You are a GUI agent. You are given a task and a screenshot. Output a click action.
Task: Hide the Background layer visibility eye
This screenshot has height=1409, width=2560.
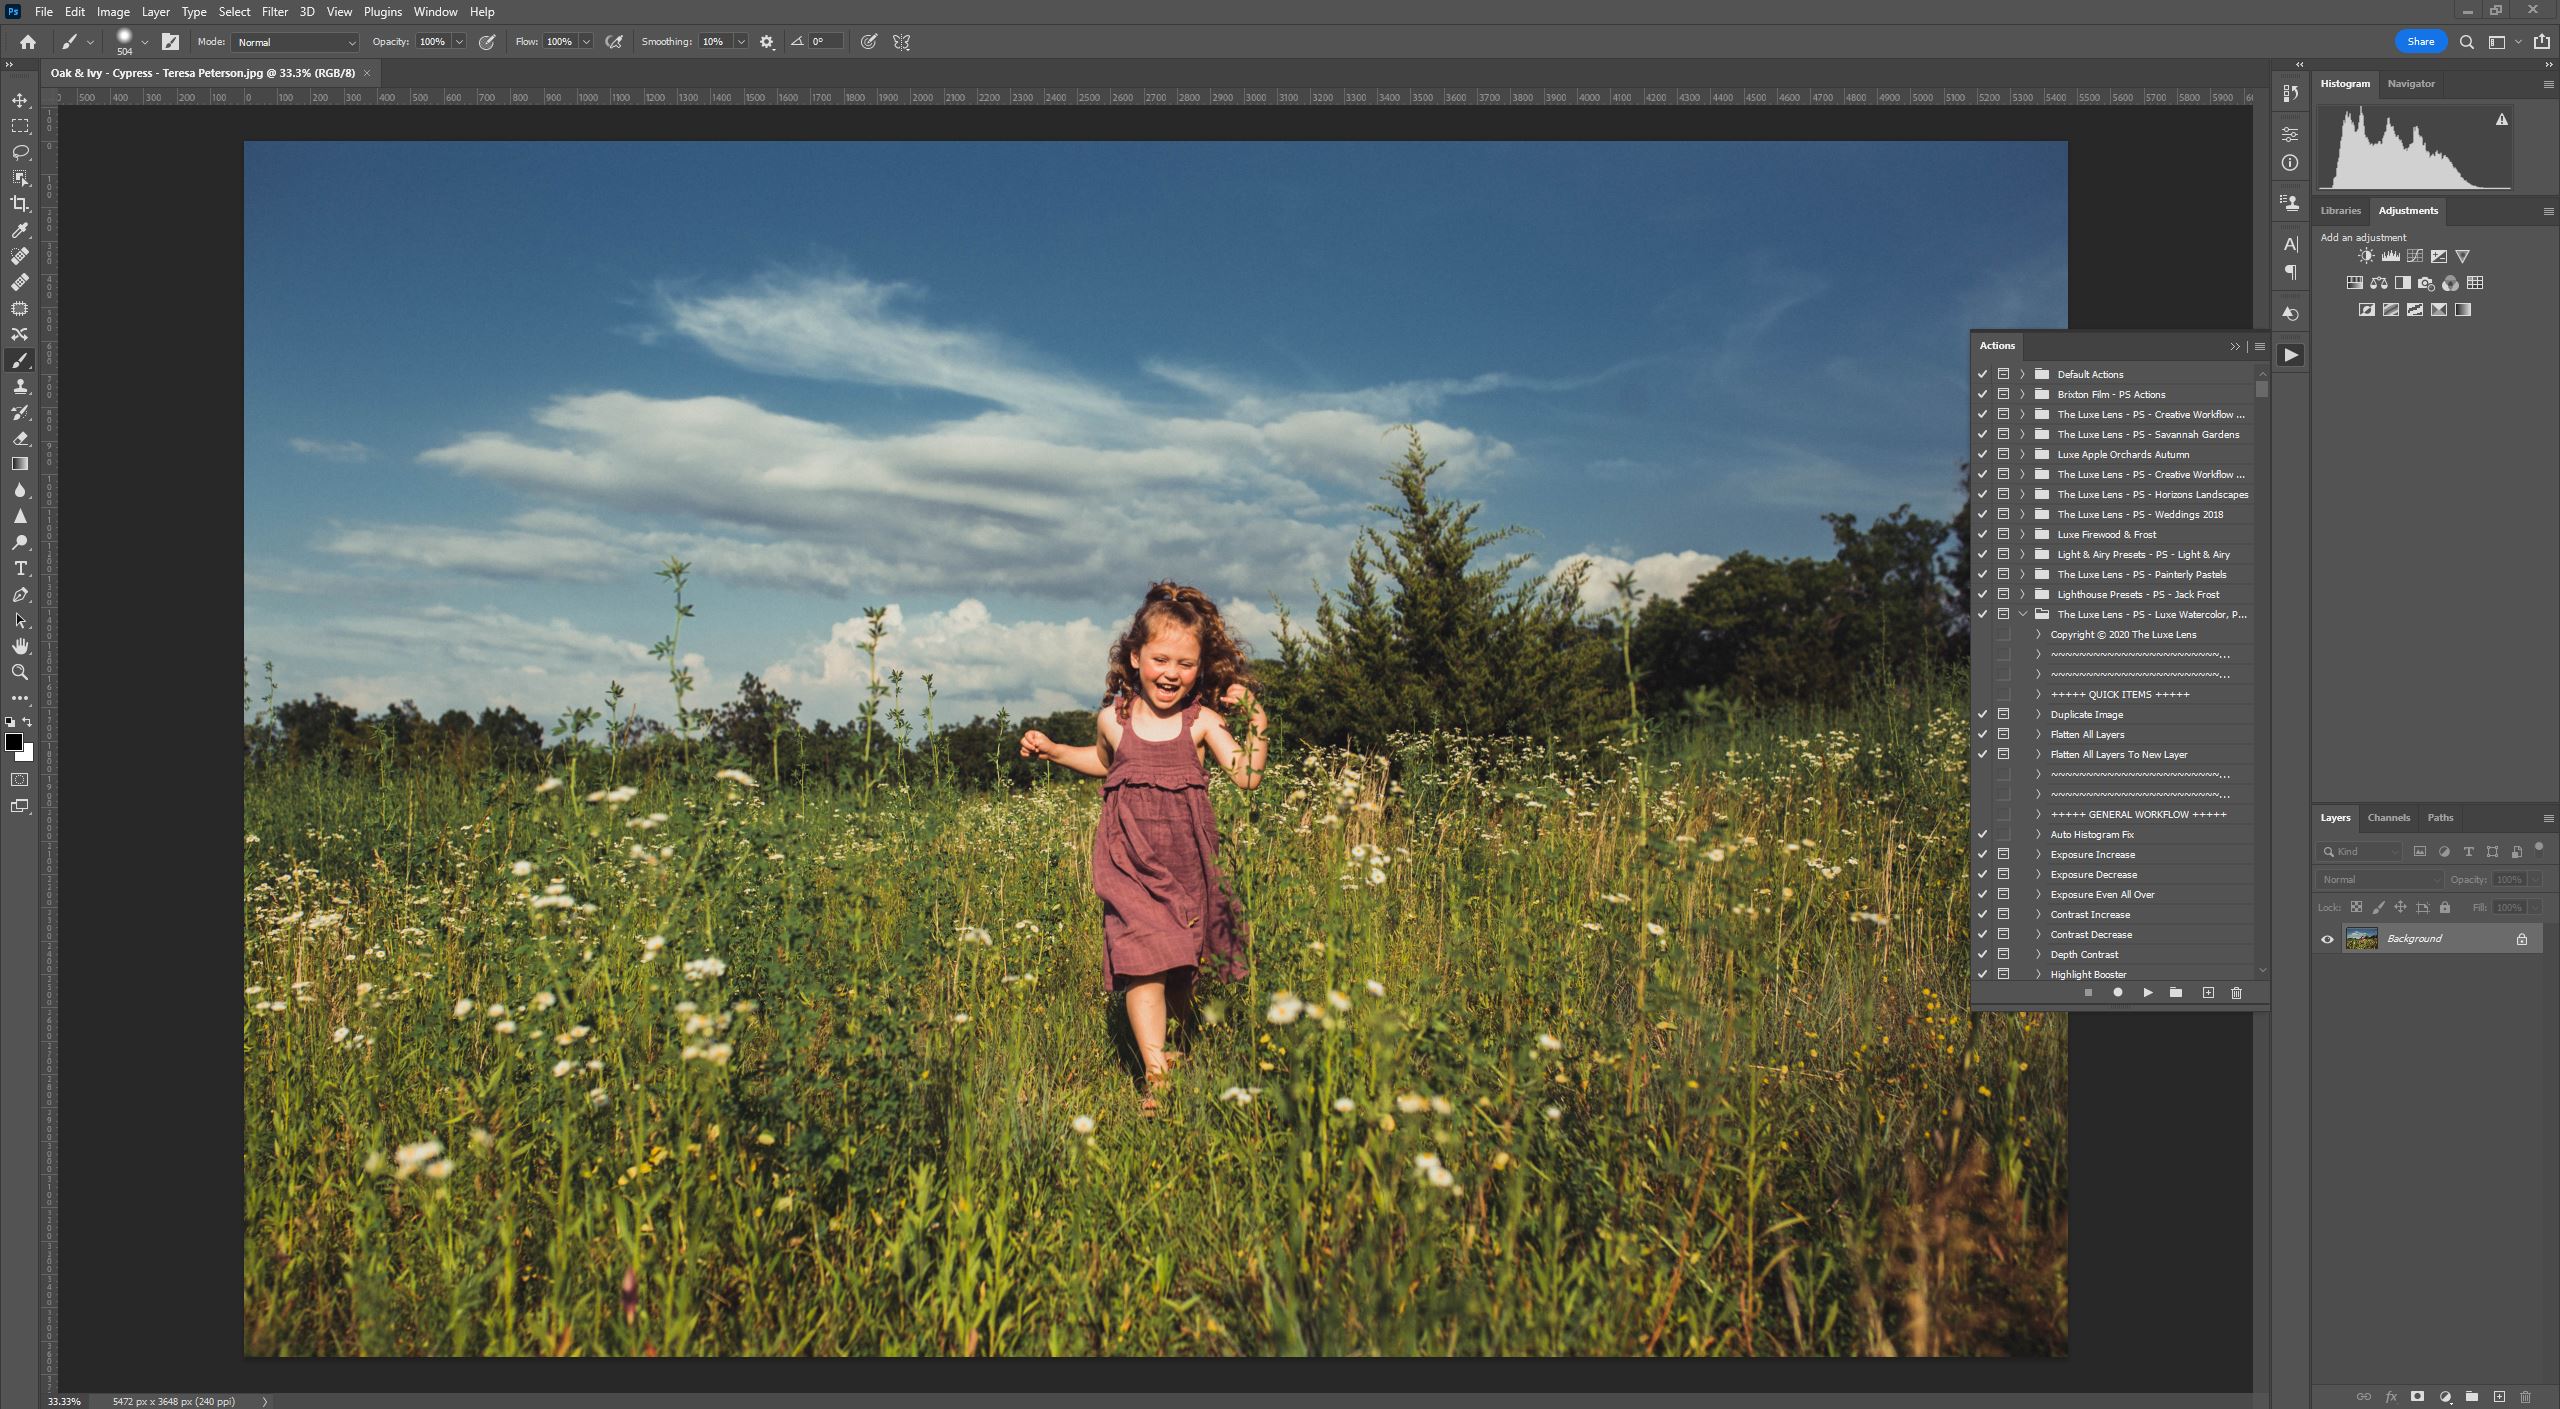(2327, 939)
